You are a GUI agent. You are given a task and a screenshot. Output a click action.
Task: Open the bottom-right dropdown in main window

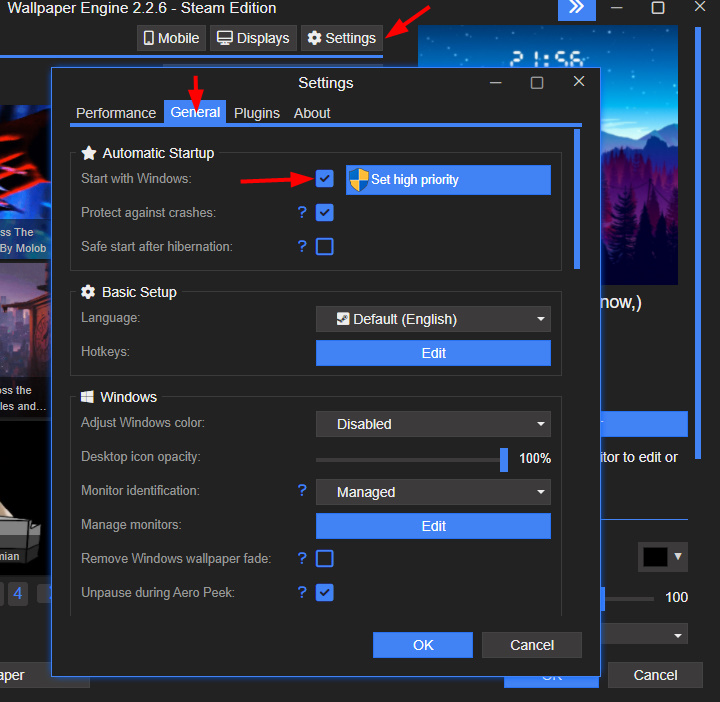coord(644,634)
